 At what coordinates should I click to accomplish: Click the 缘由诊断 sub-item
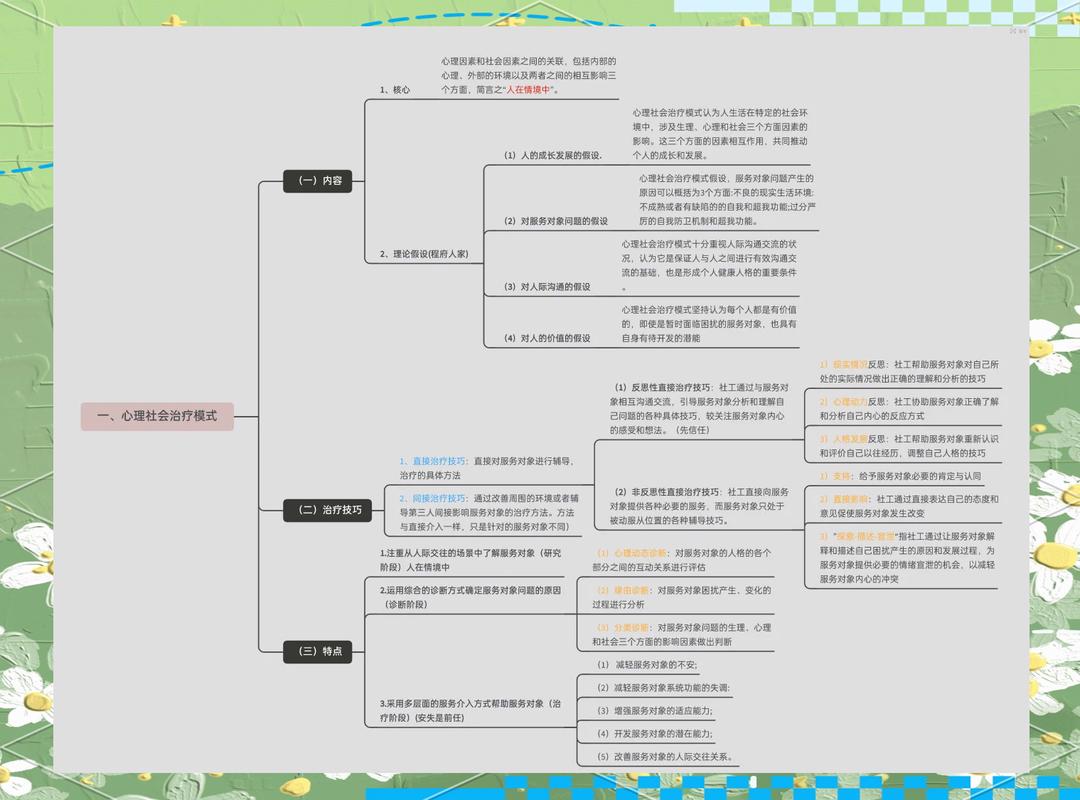[x=681, y=597]
